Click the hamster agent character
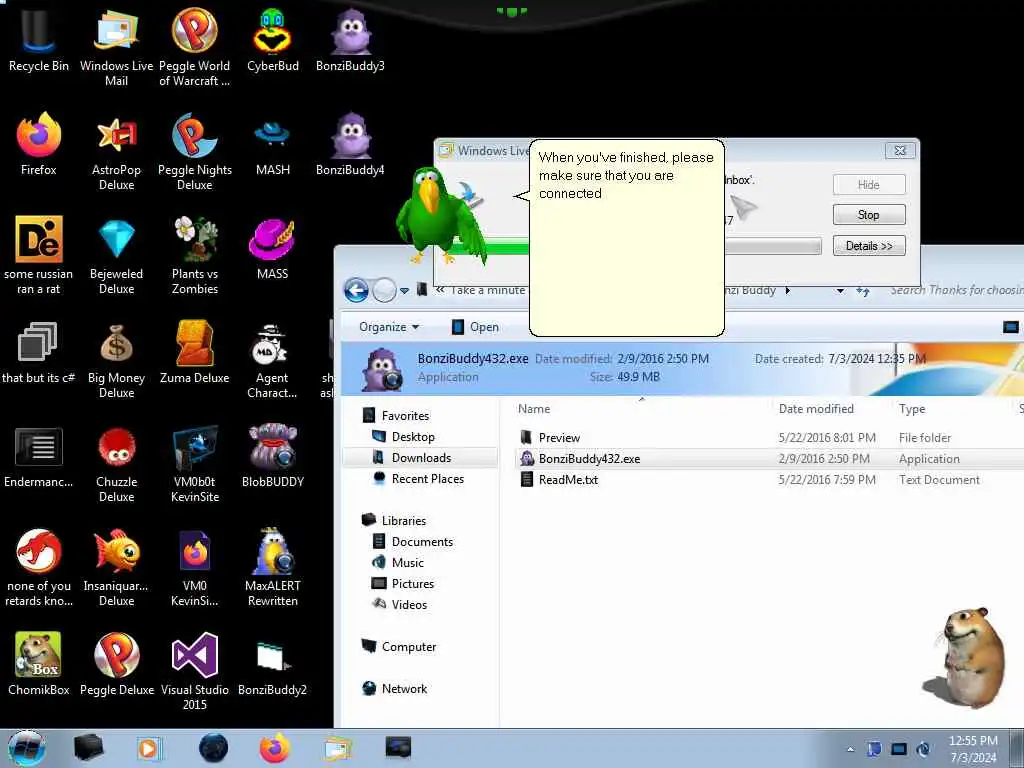Viewport: 1024px width, 768px height. point(965,657)
